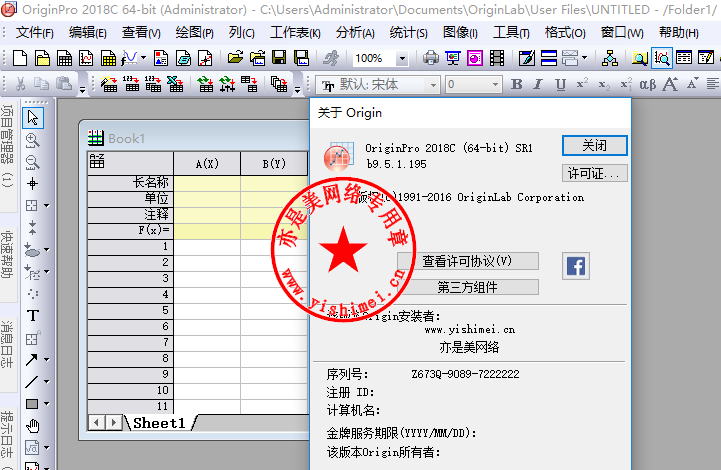Open the 工具(T) menu
This screenshot has height=470, width=721.
pos(511,33)
